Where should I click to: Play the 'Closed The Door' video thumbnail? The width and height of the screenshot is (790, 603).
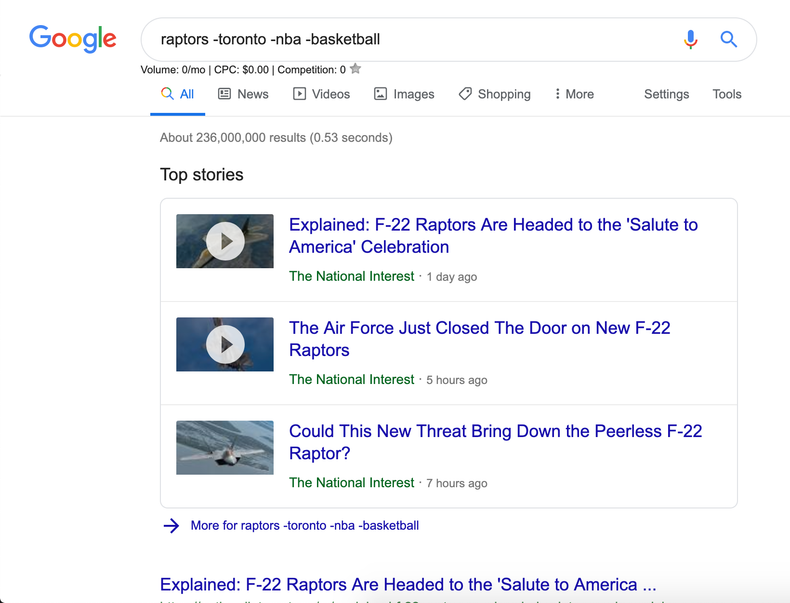click(225, 344)
